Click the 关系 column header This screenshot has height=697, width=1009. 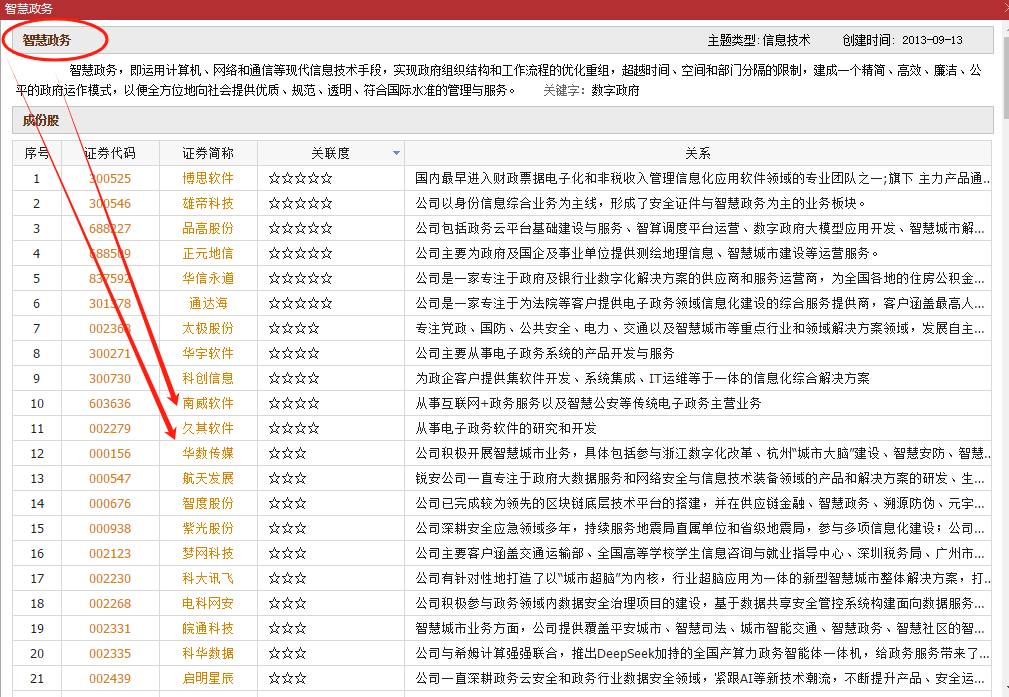(698, 153)
